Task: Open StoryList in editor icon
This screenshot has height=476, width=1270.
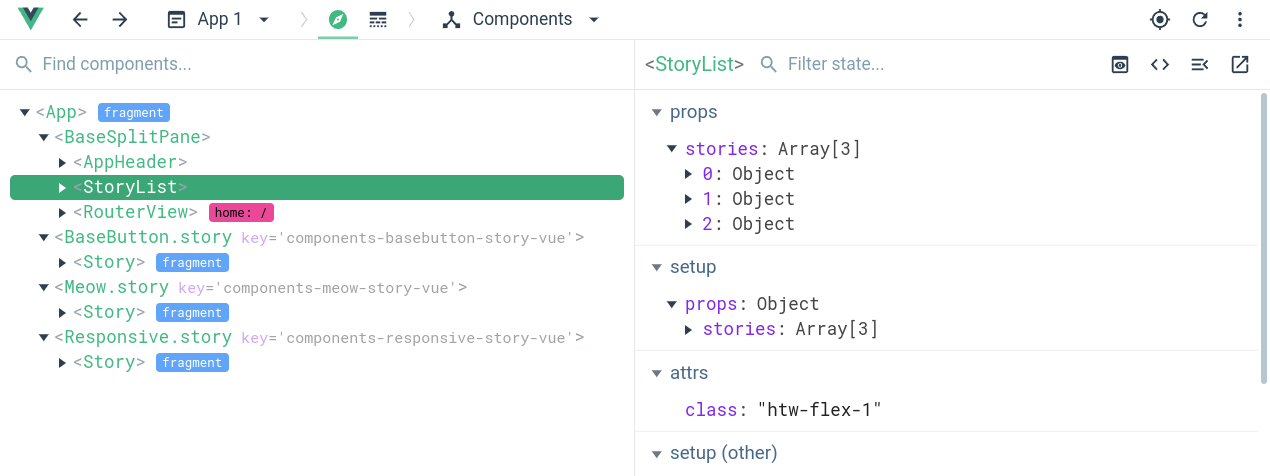Action: click(x=1240, y=64)
